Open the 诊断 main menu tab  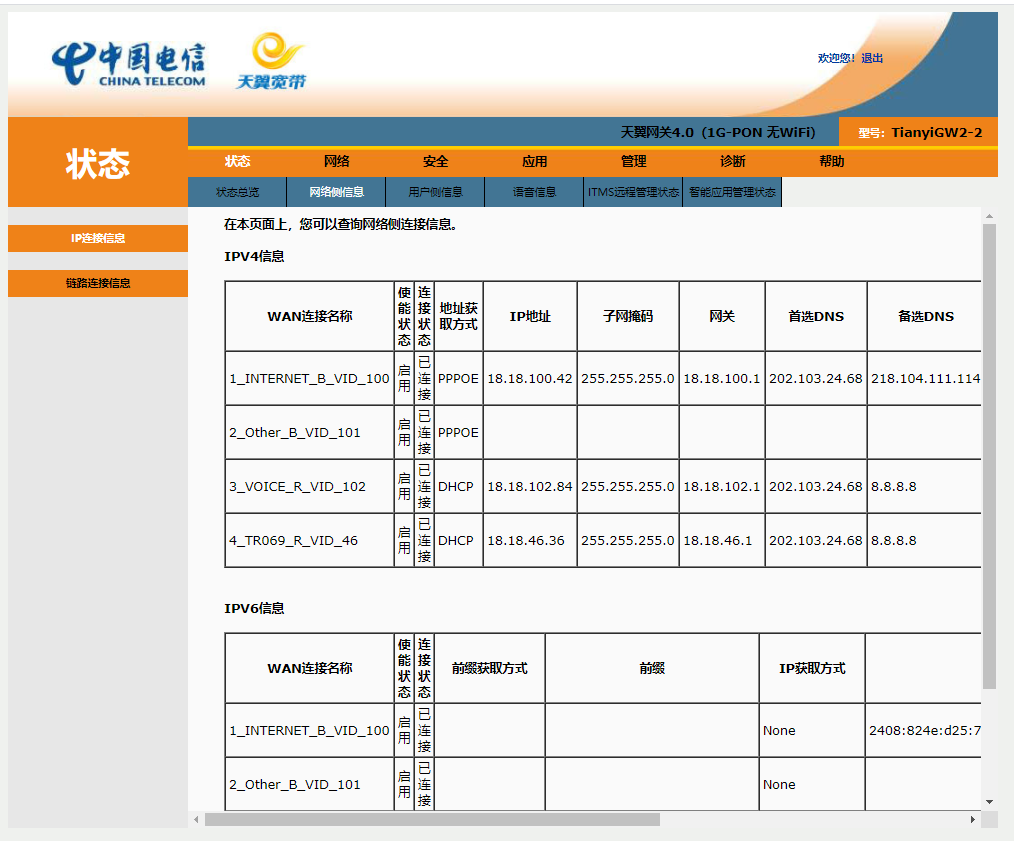733,162
